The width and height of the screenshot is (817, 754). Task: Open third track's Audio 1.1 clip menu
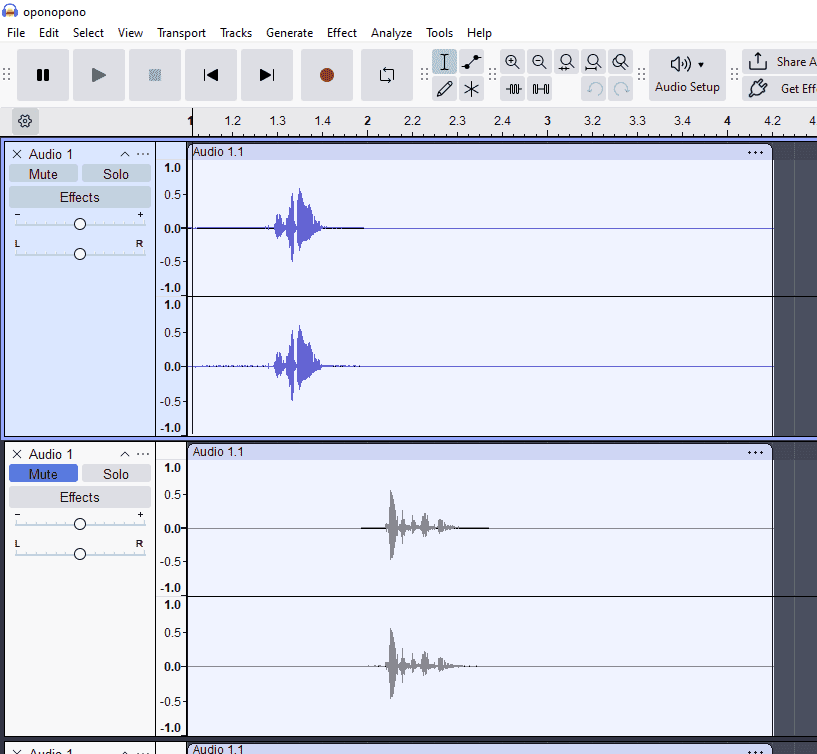(755, 751)
